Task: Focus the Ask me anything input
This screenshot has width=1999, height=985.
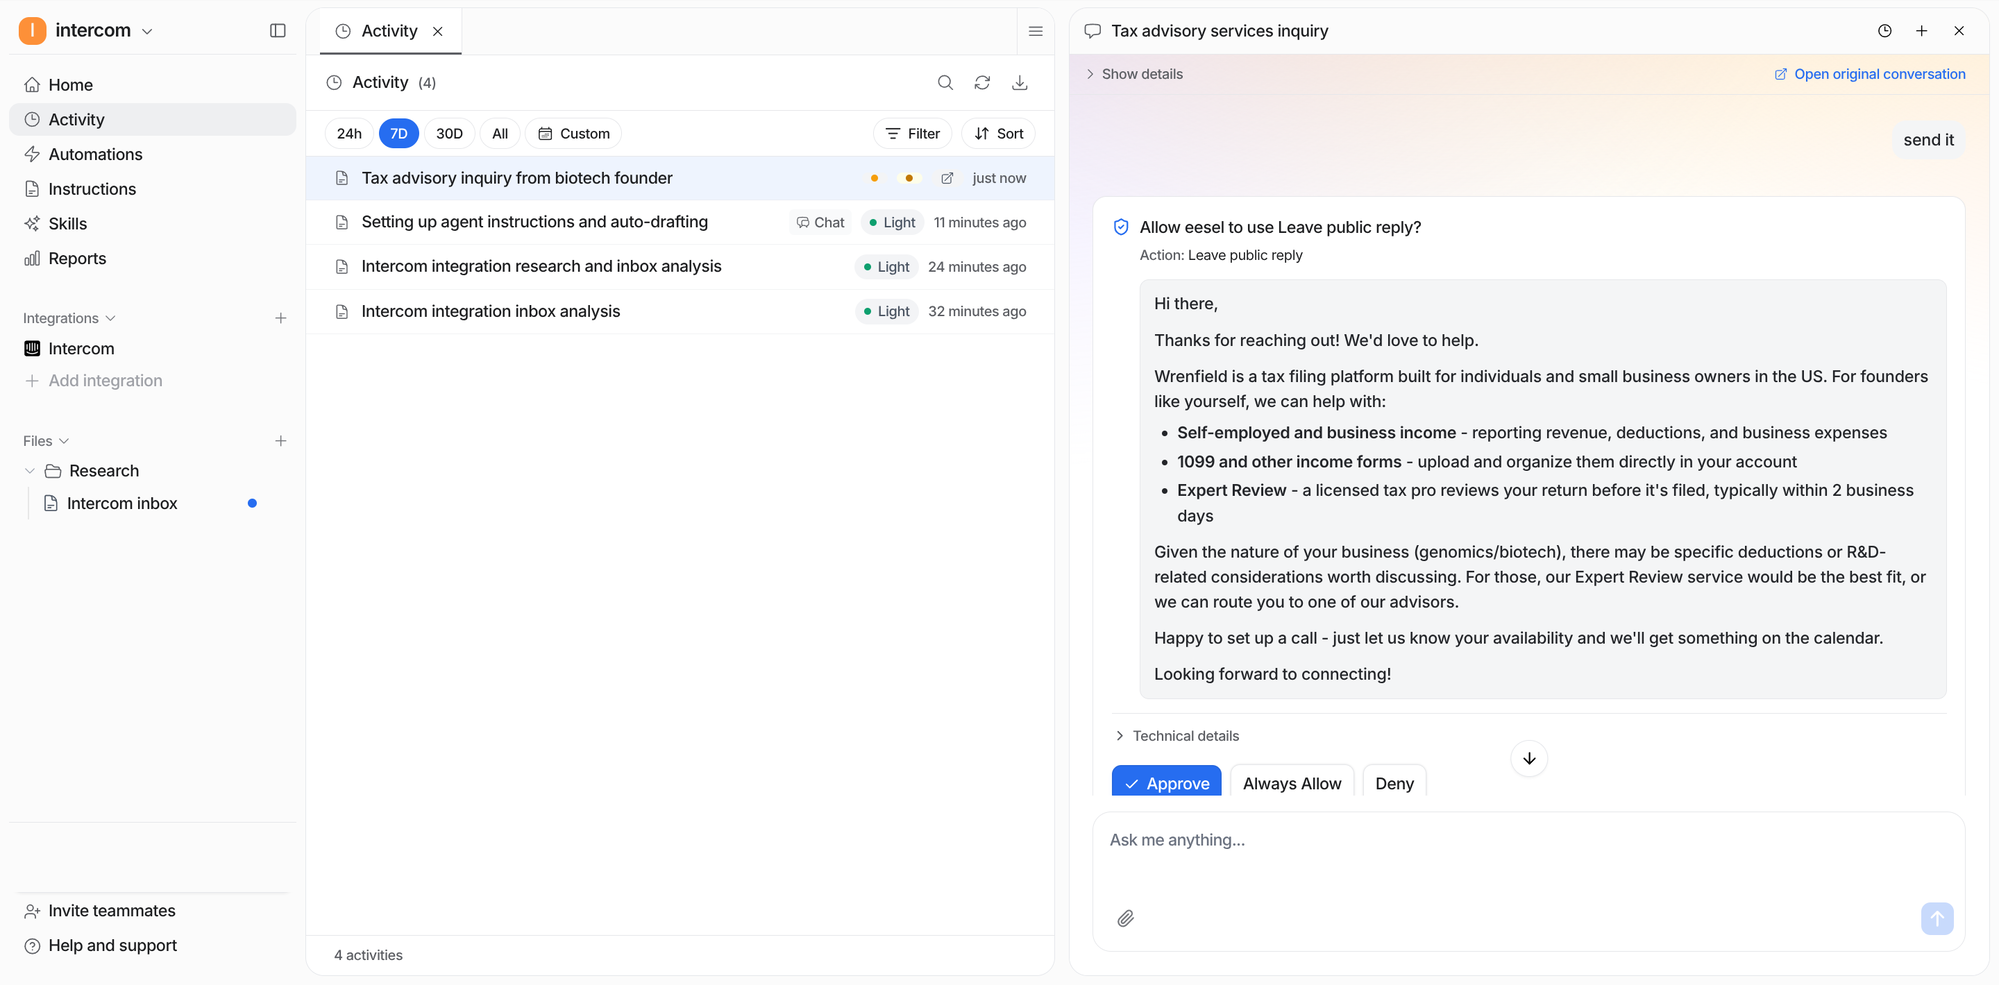Action: 1528,840
